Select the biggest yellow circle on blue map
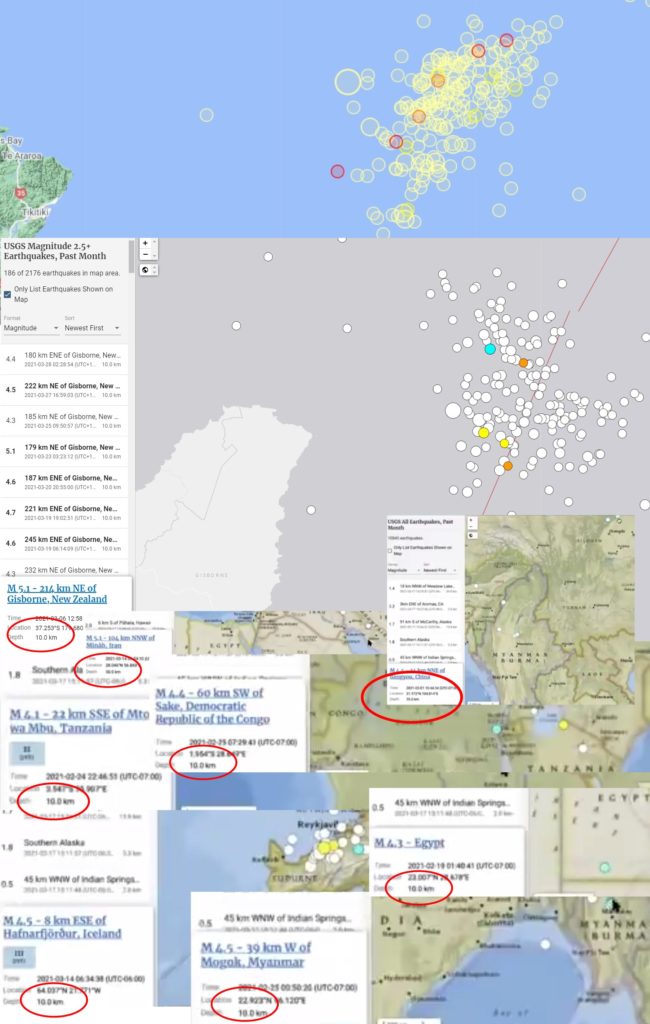This screenshot has height=1024, width=650. point(348,82)
